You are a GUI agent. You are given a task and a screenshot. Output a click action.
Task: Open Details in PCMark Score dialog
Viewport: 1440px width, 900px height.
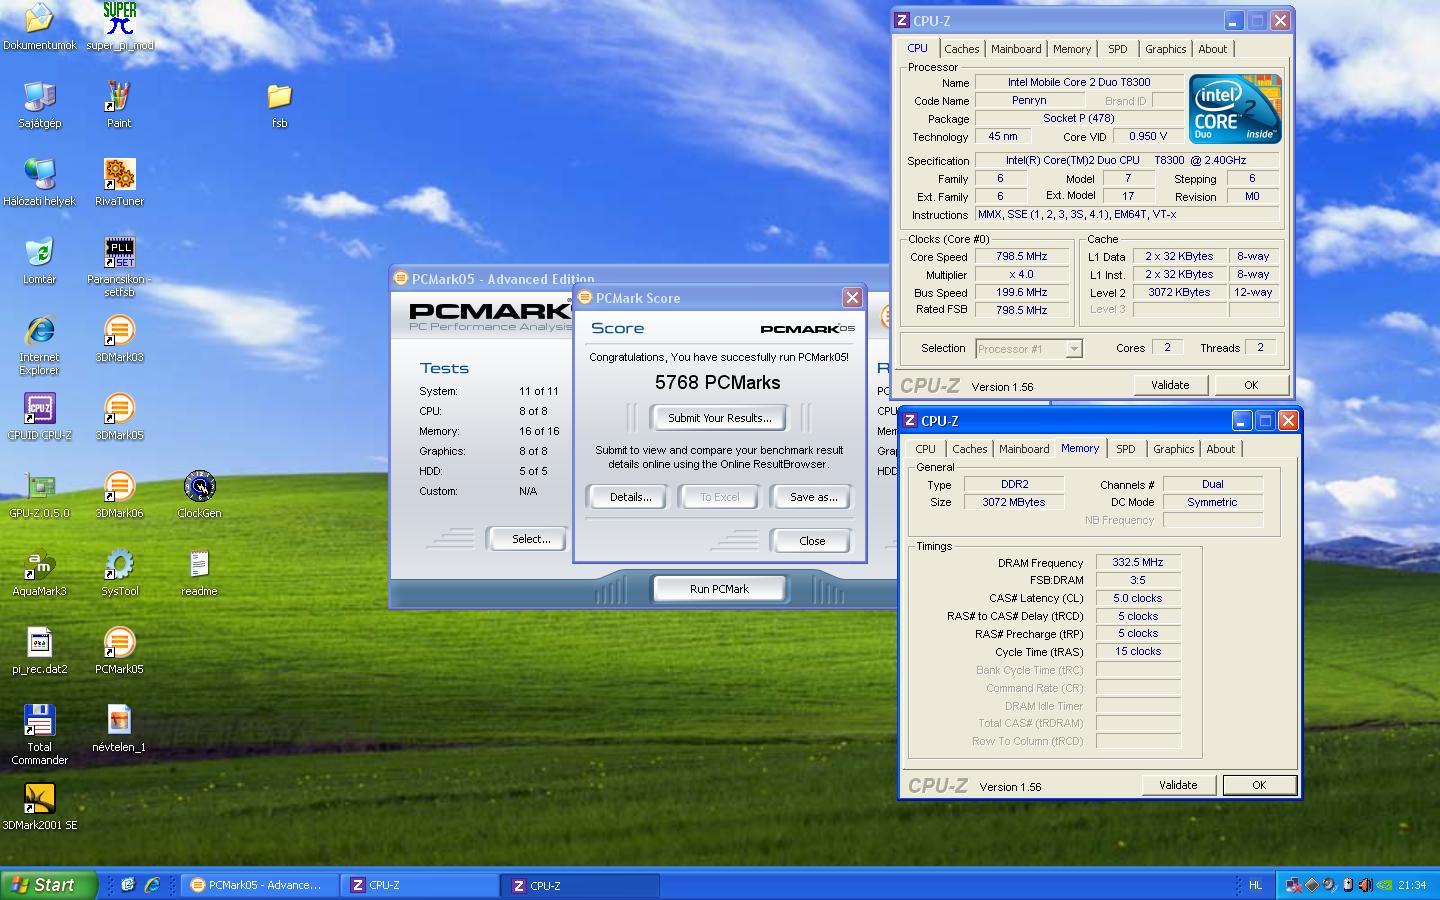tap(630, 497)
